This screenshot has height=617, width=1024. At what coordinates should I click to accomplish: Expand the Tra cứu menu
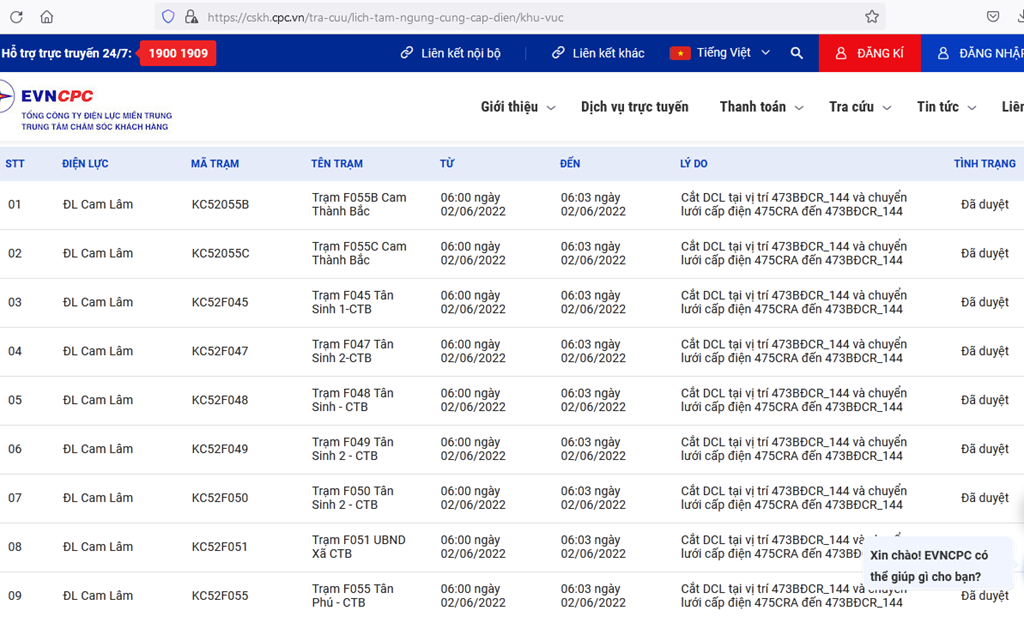[x=859, y=107]
